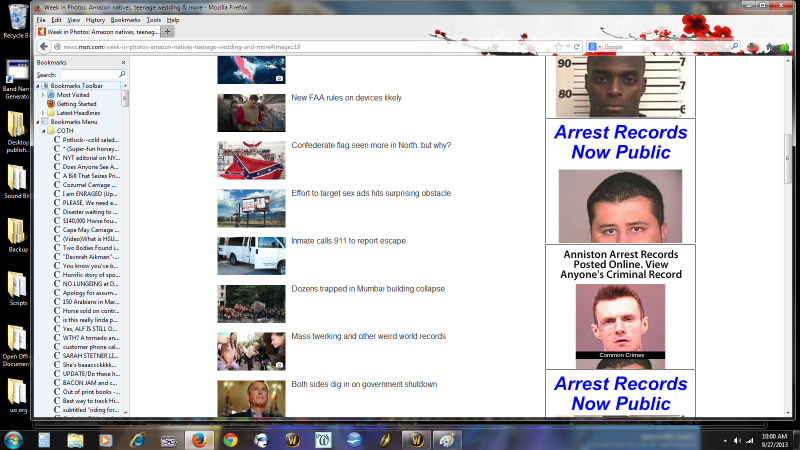Click the green bars addon icon
The image size is (800, 450).
(784, 47)
